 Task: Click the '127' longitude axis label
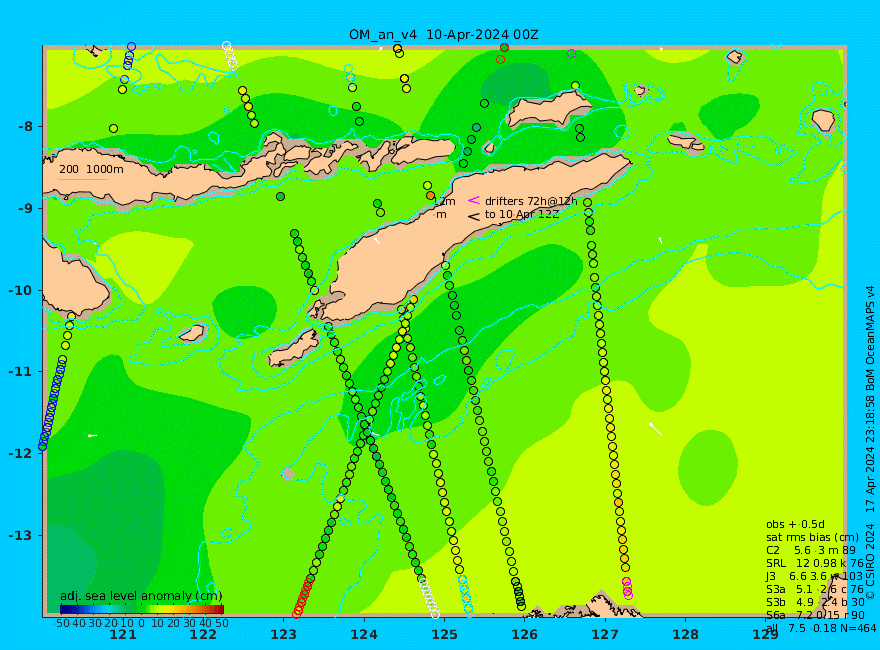[x=605, y=634]
